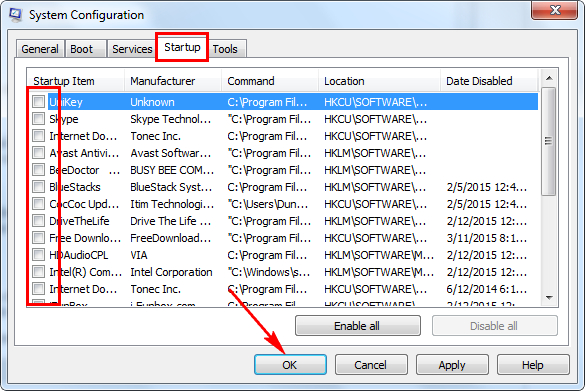Click the 'Intel Corporation' cell
Screen dimensions: 585x391
(x=171, y=272)
